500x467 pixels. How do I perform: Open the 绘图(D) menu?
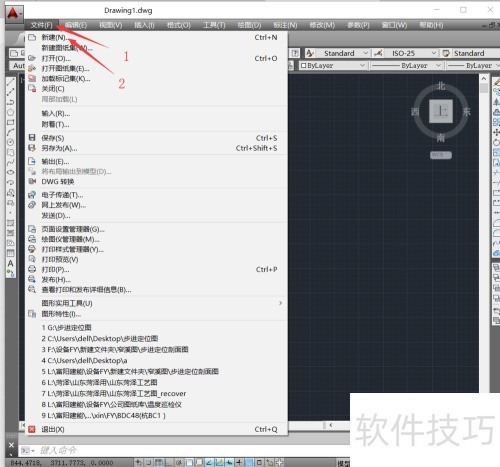click(x=249, y=25)
